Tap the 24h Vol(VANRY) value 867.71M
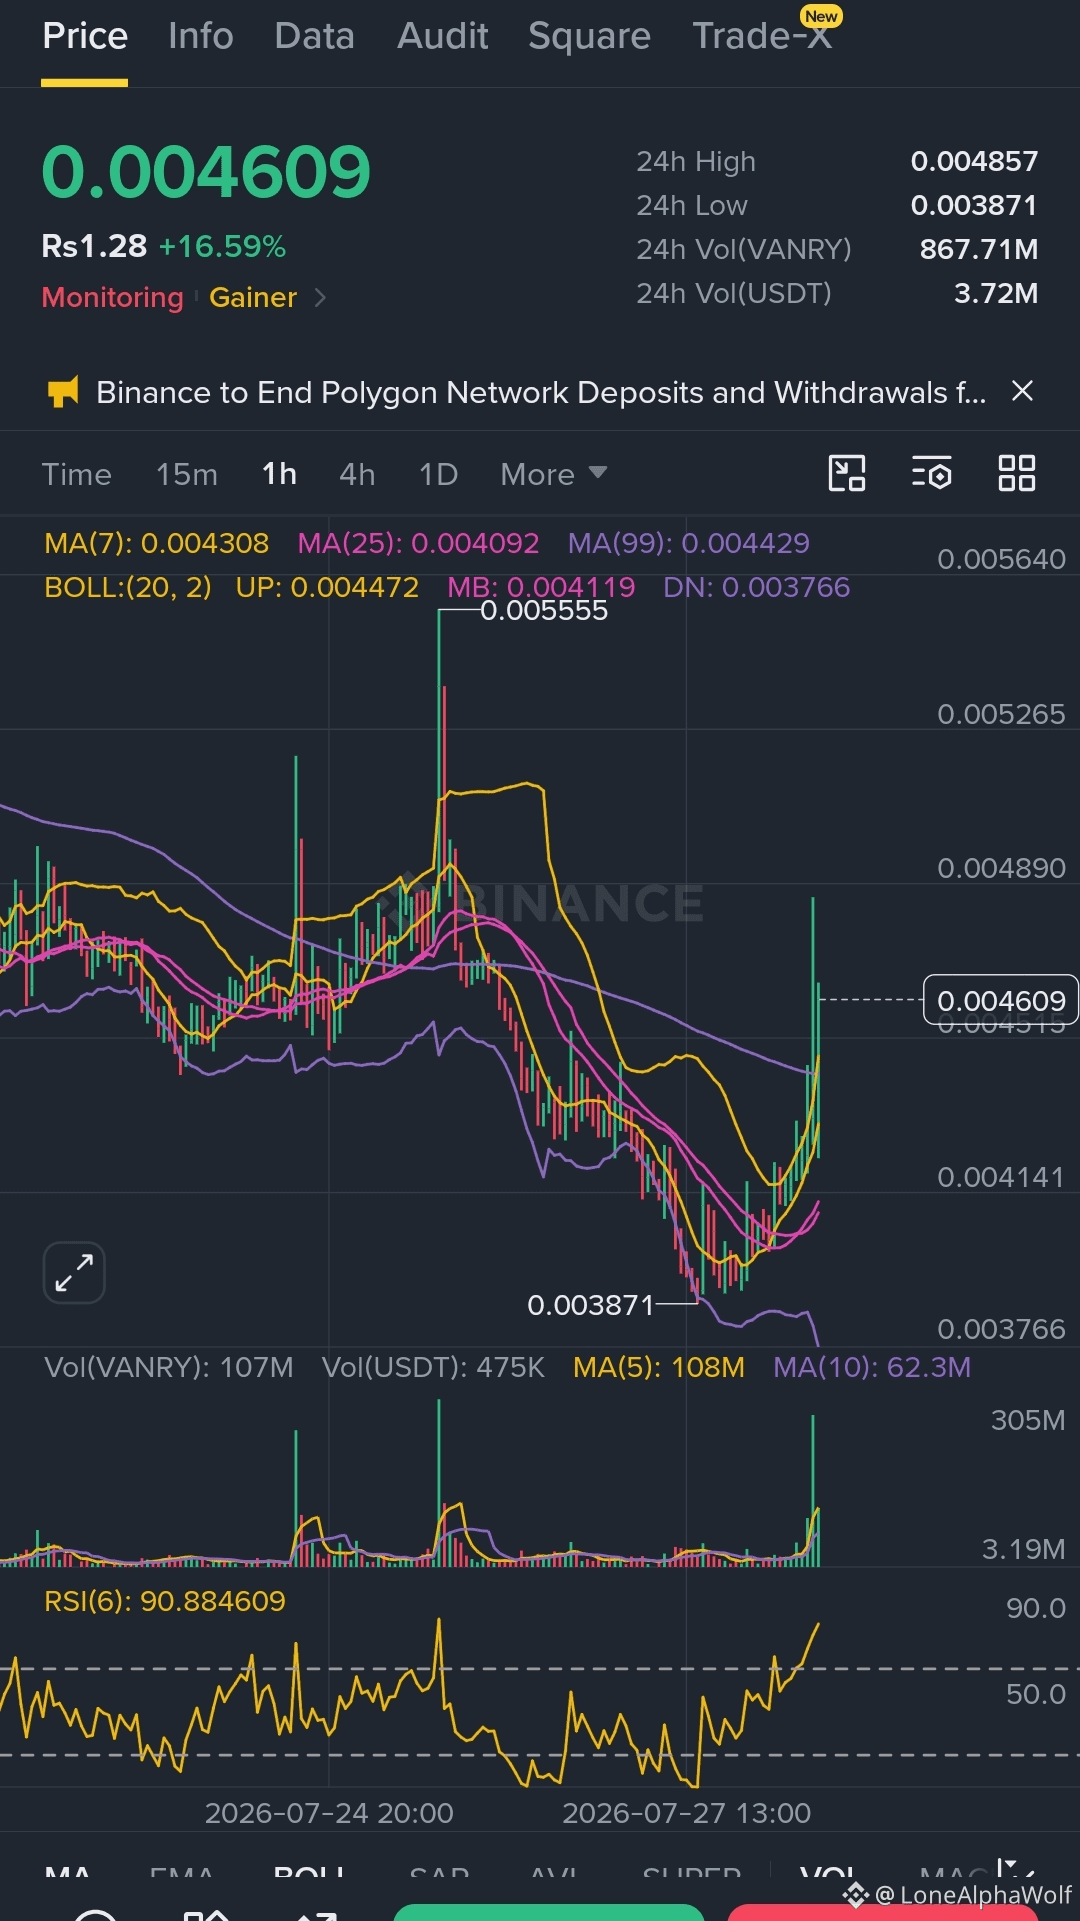1080x1921 pixels. point(979,249)
